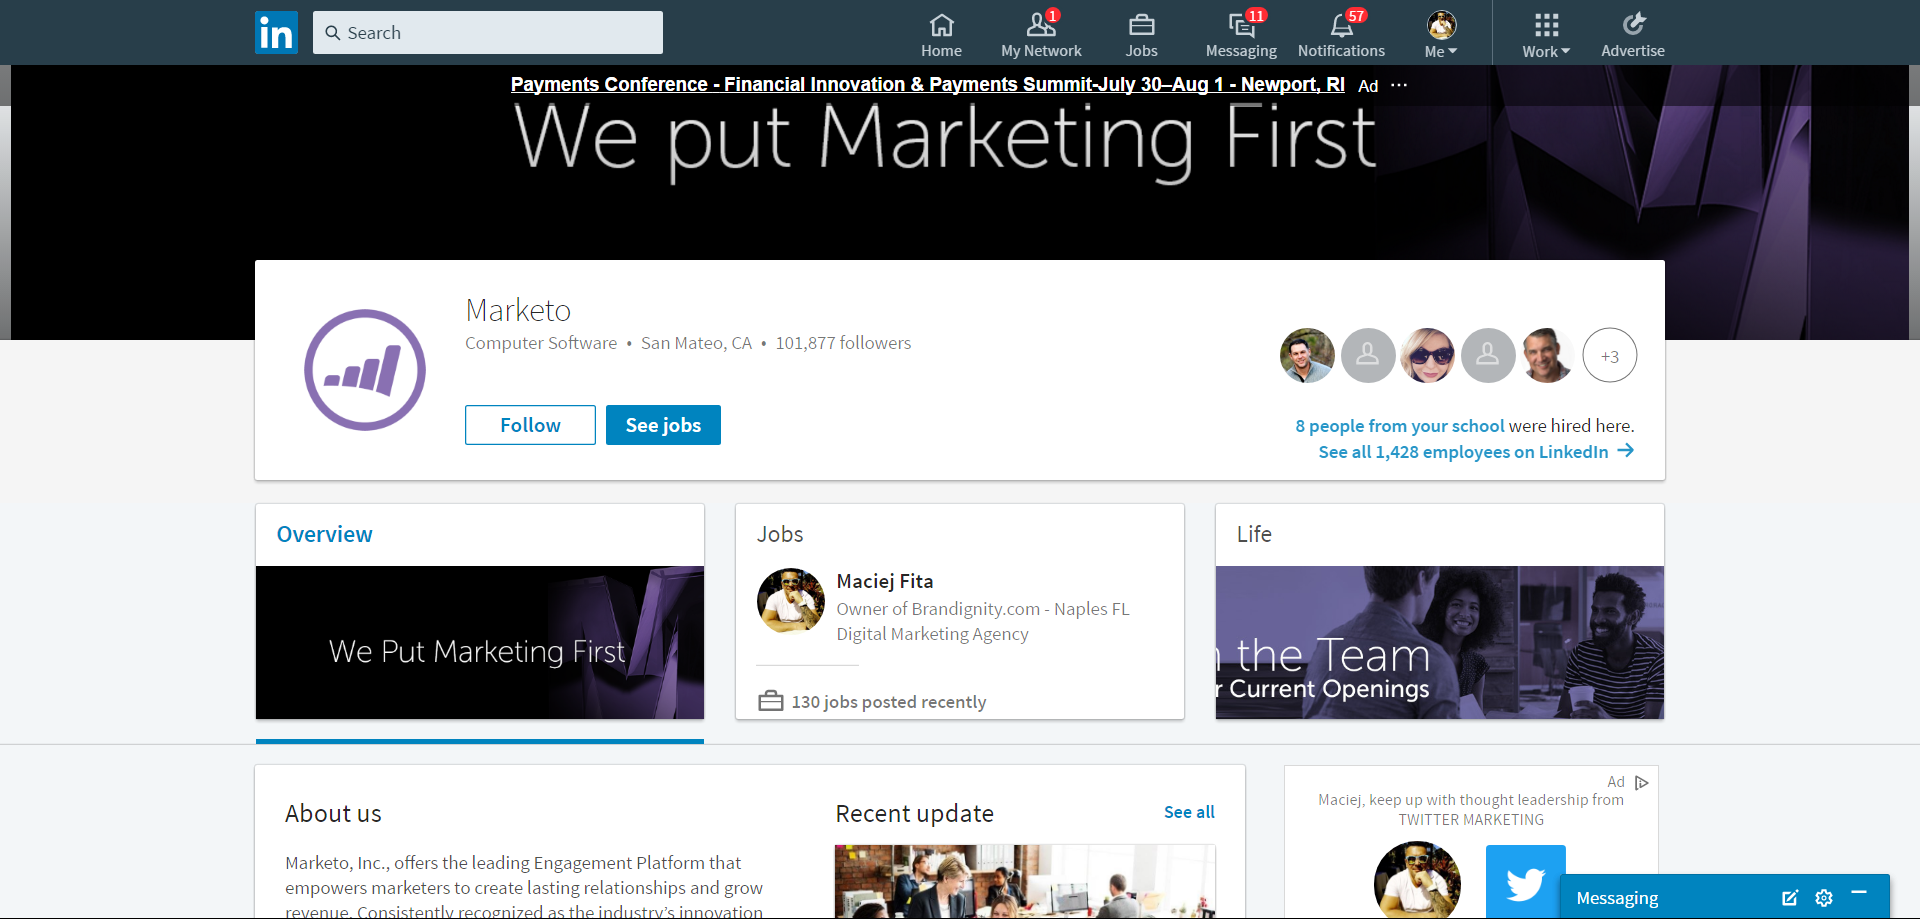Click the first gray placeholder employee avatar
This screenshot has height=919, width=1920.
point(1368,356)
